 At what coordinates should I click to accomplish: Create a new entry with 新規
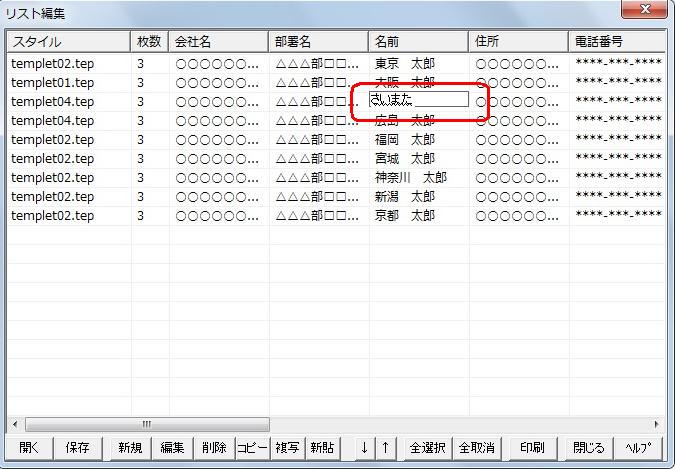point(130,448)
